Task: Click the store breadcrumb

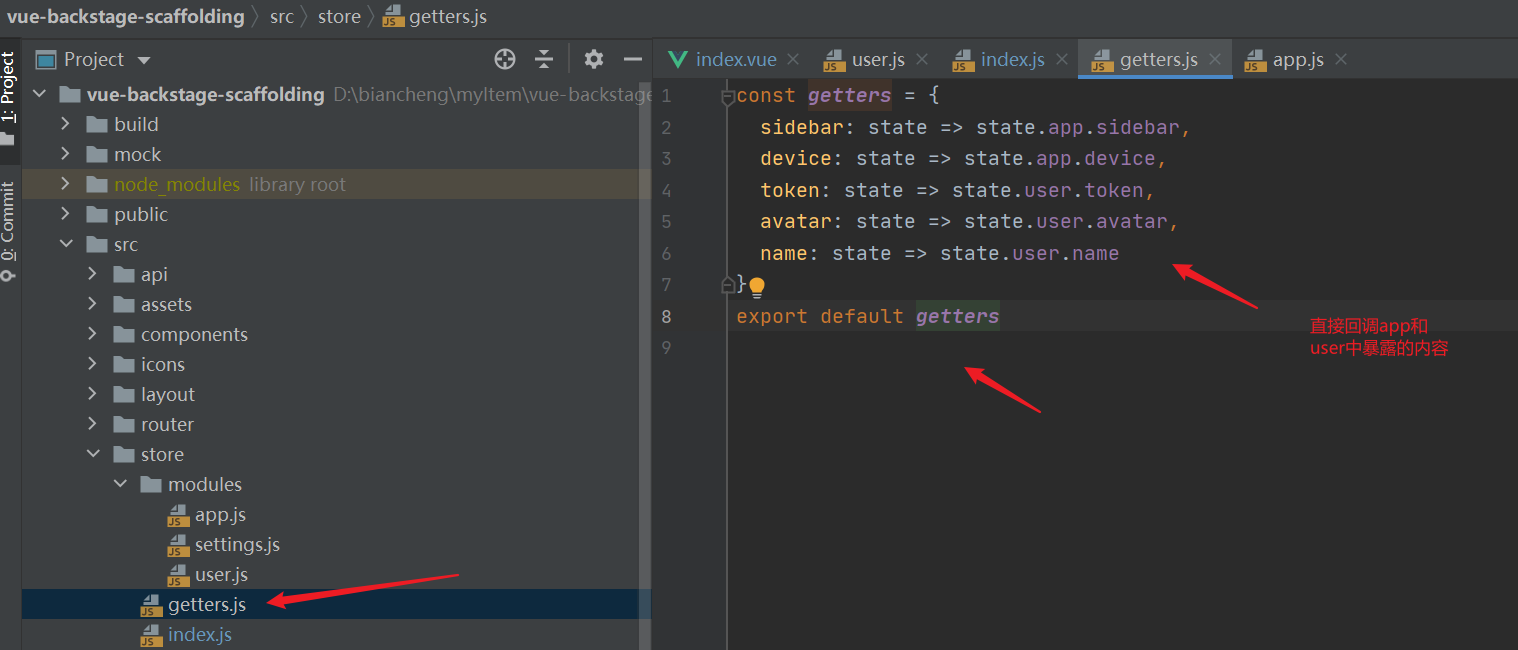Action: [339, 17]
